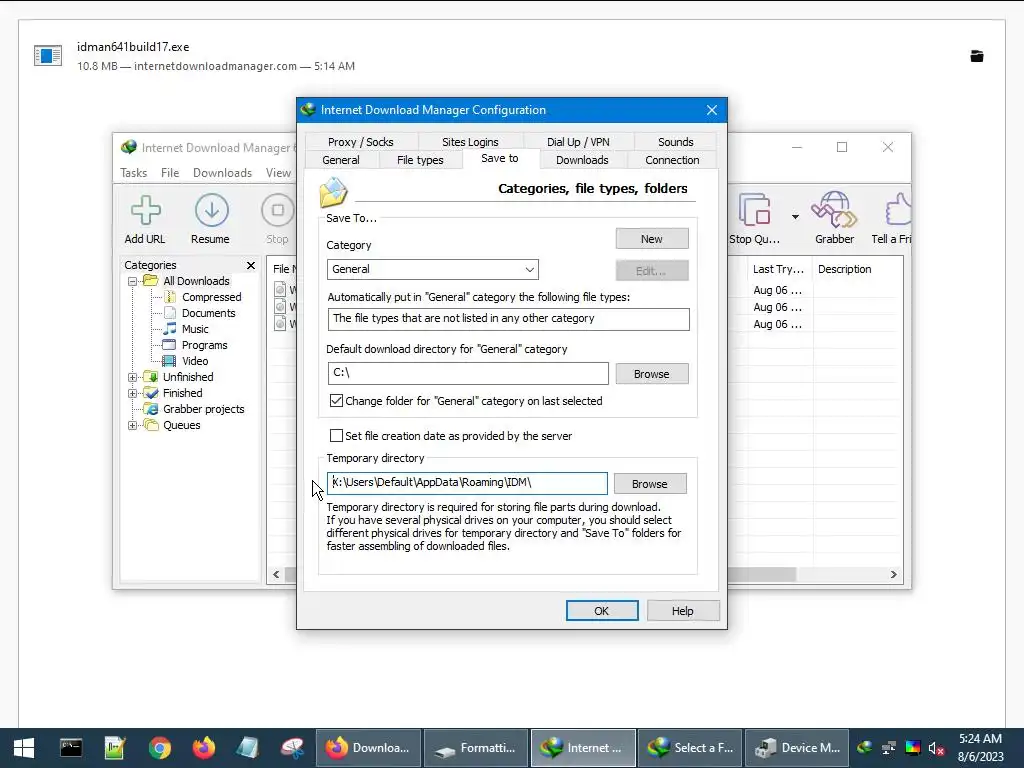Browse for default download directory
Viewport: 1024px width, 768px height.
pos(652,374)
